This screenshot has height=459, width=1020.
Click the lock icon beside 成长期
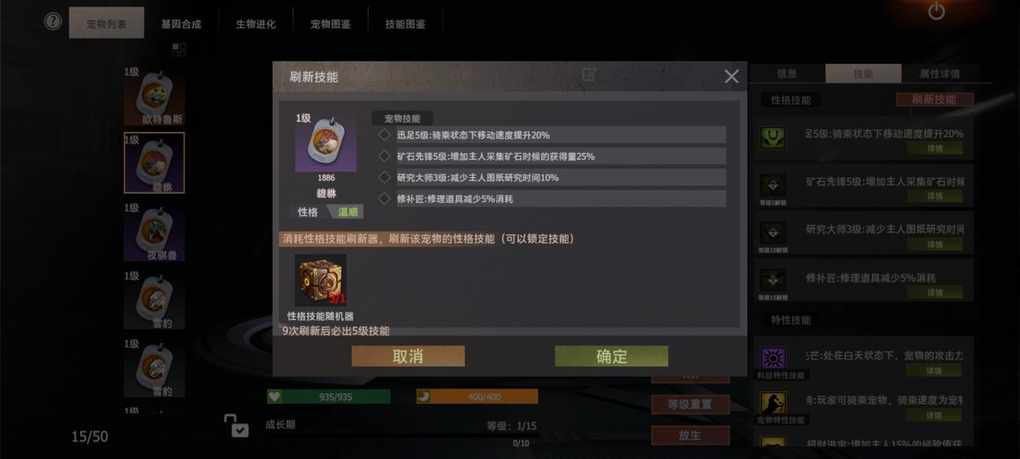(x=236, y=425)
